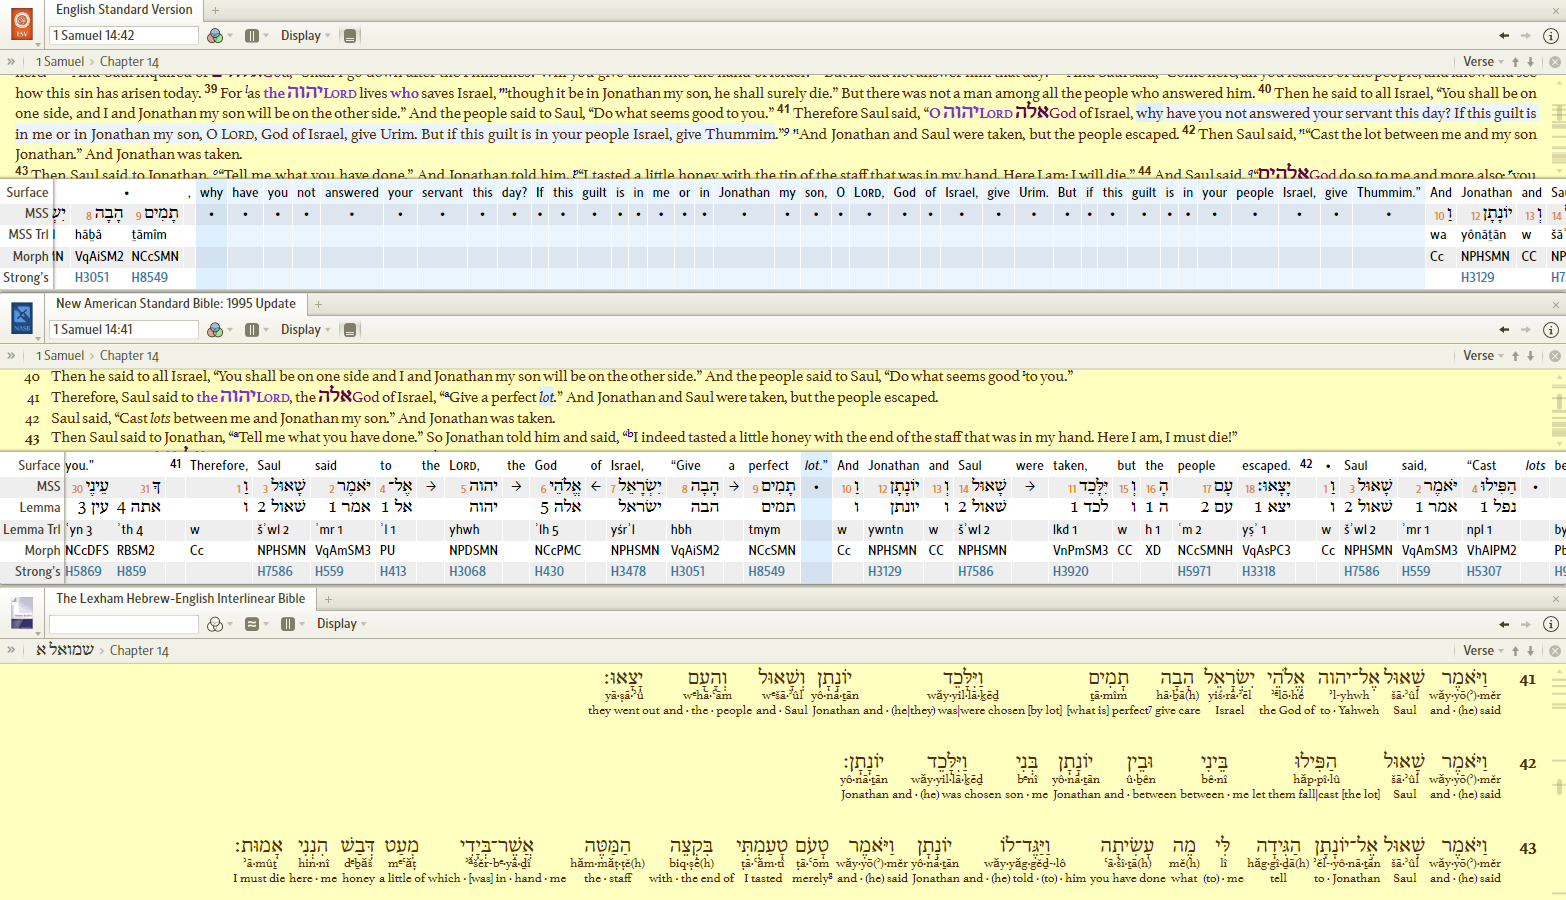Add a new tab next to English Standard Version
1566x900 pixels.
(215, 10)
